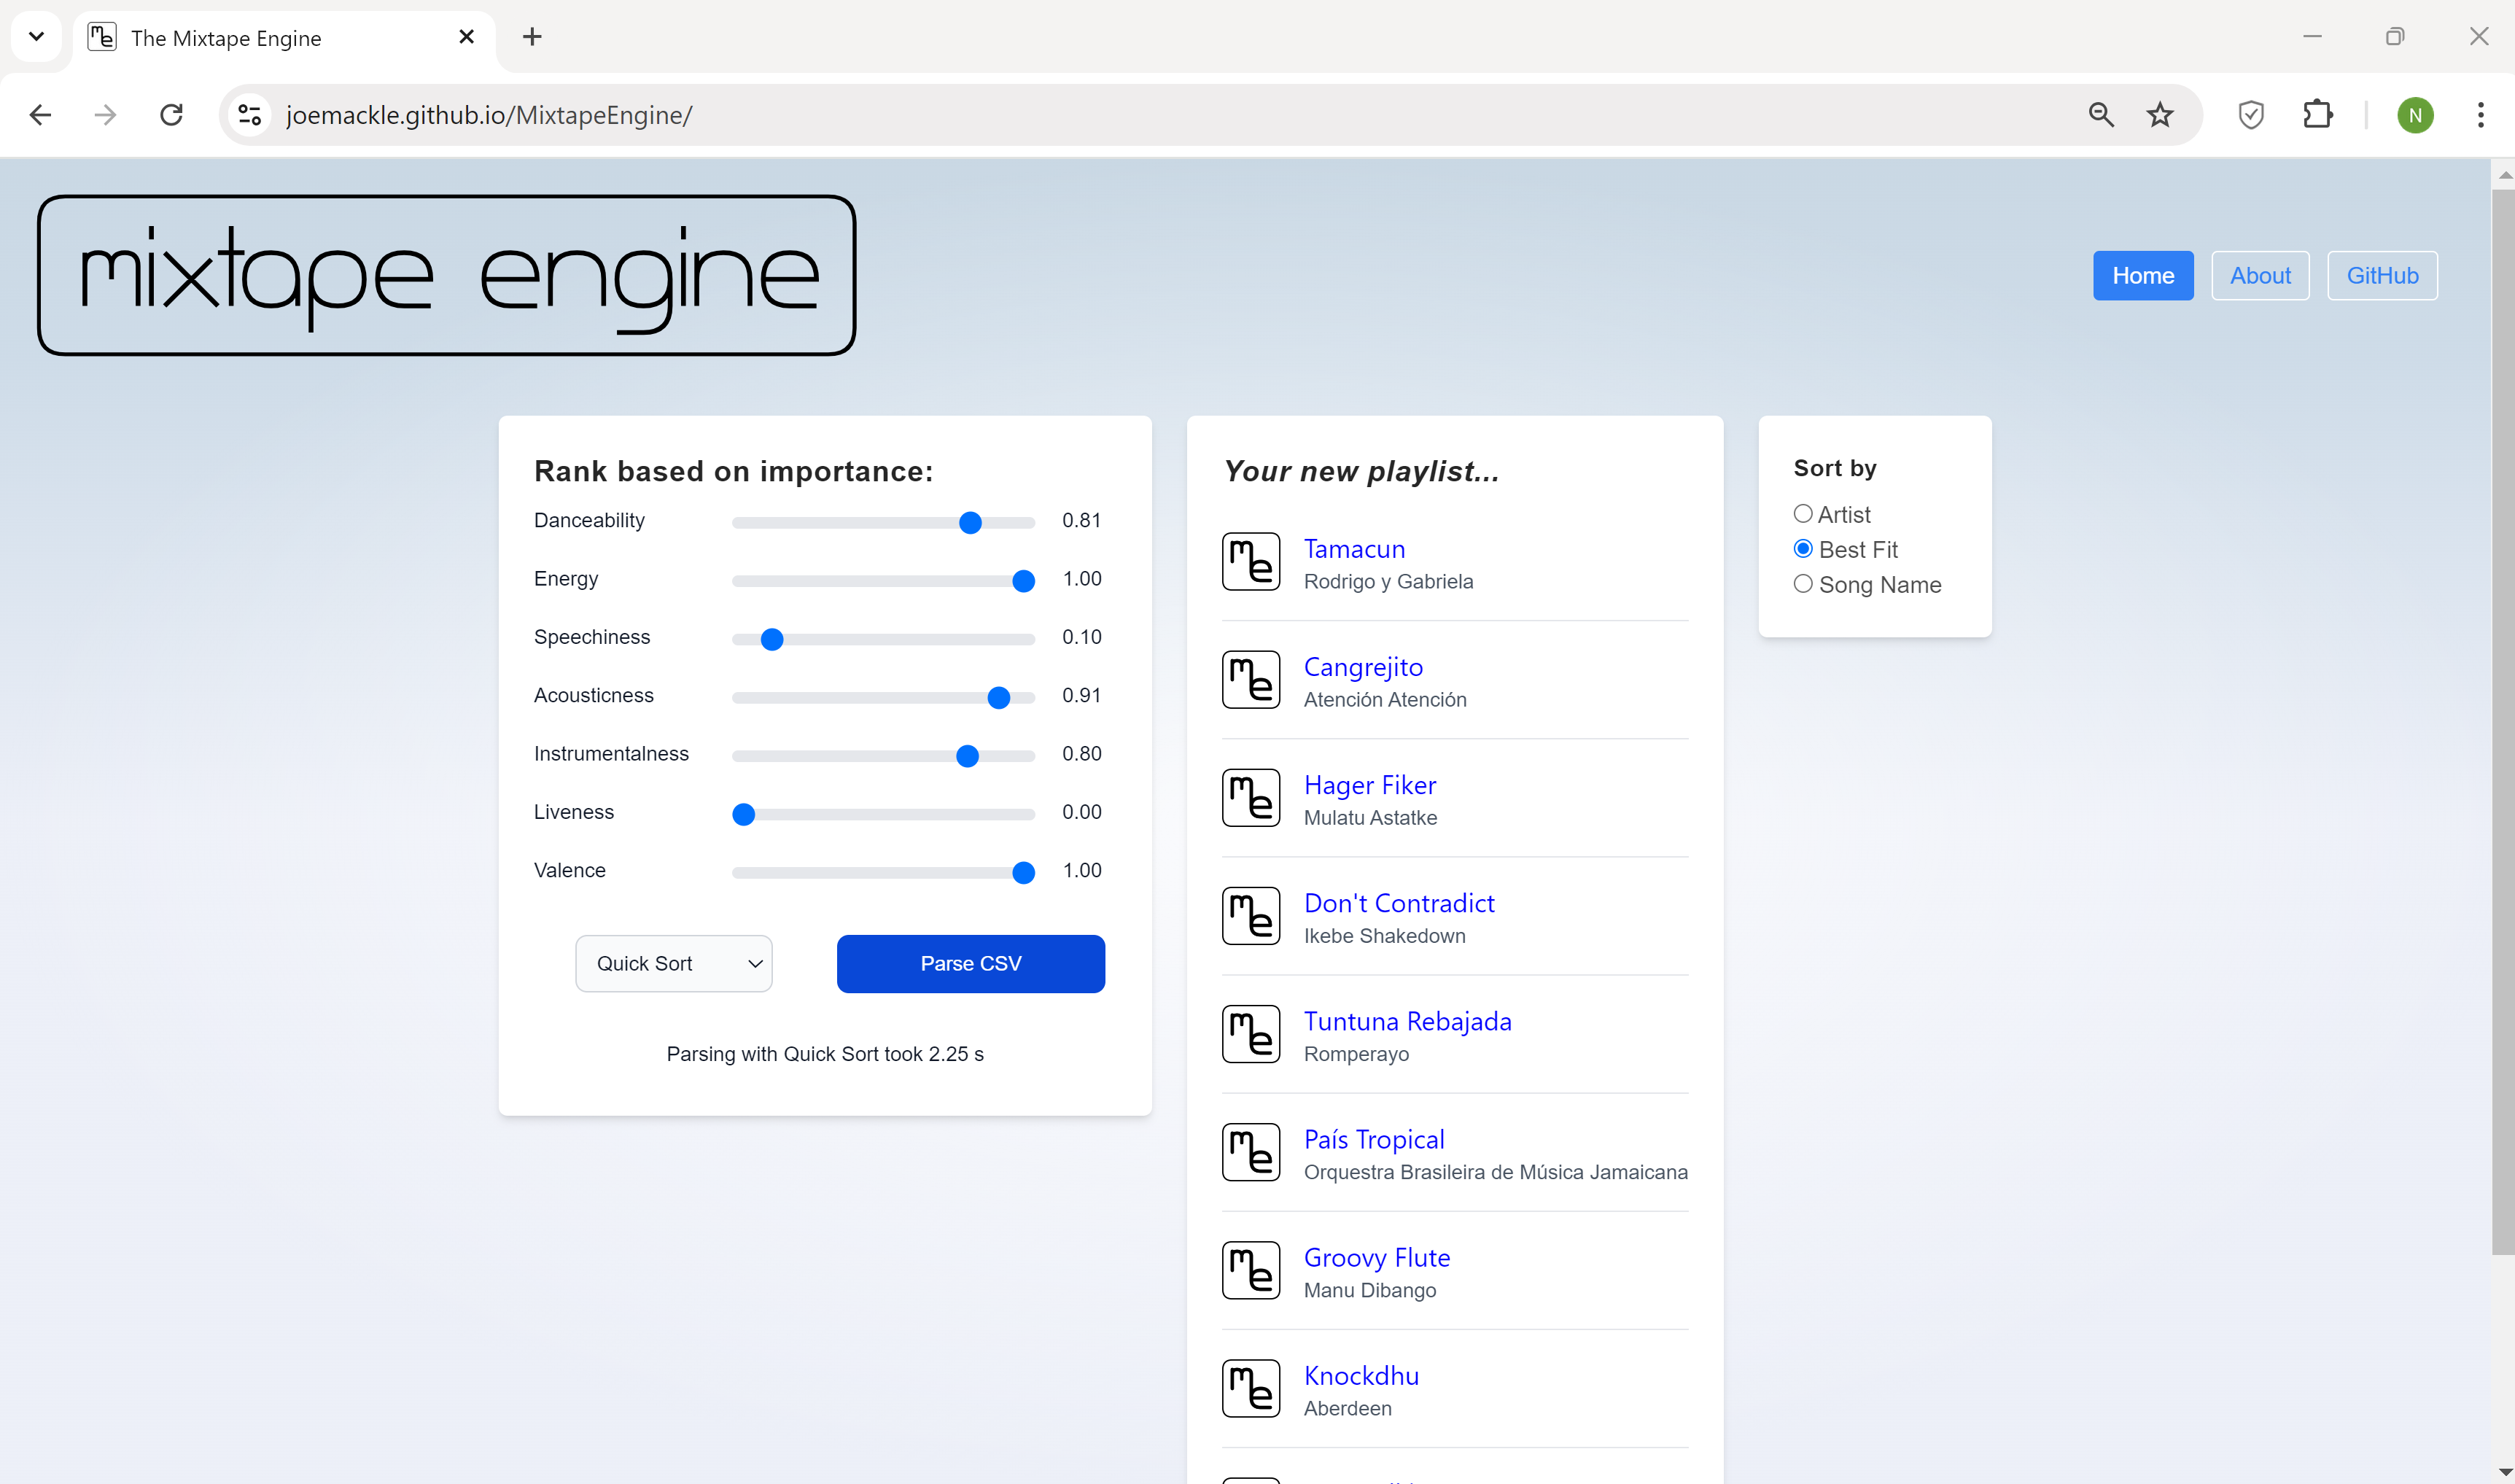Click the Valence slider
The width and height of the screenshot is (2515, 1484).
point(883,872)
